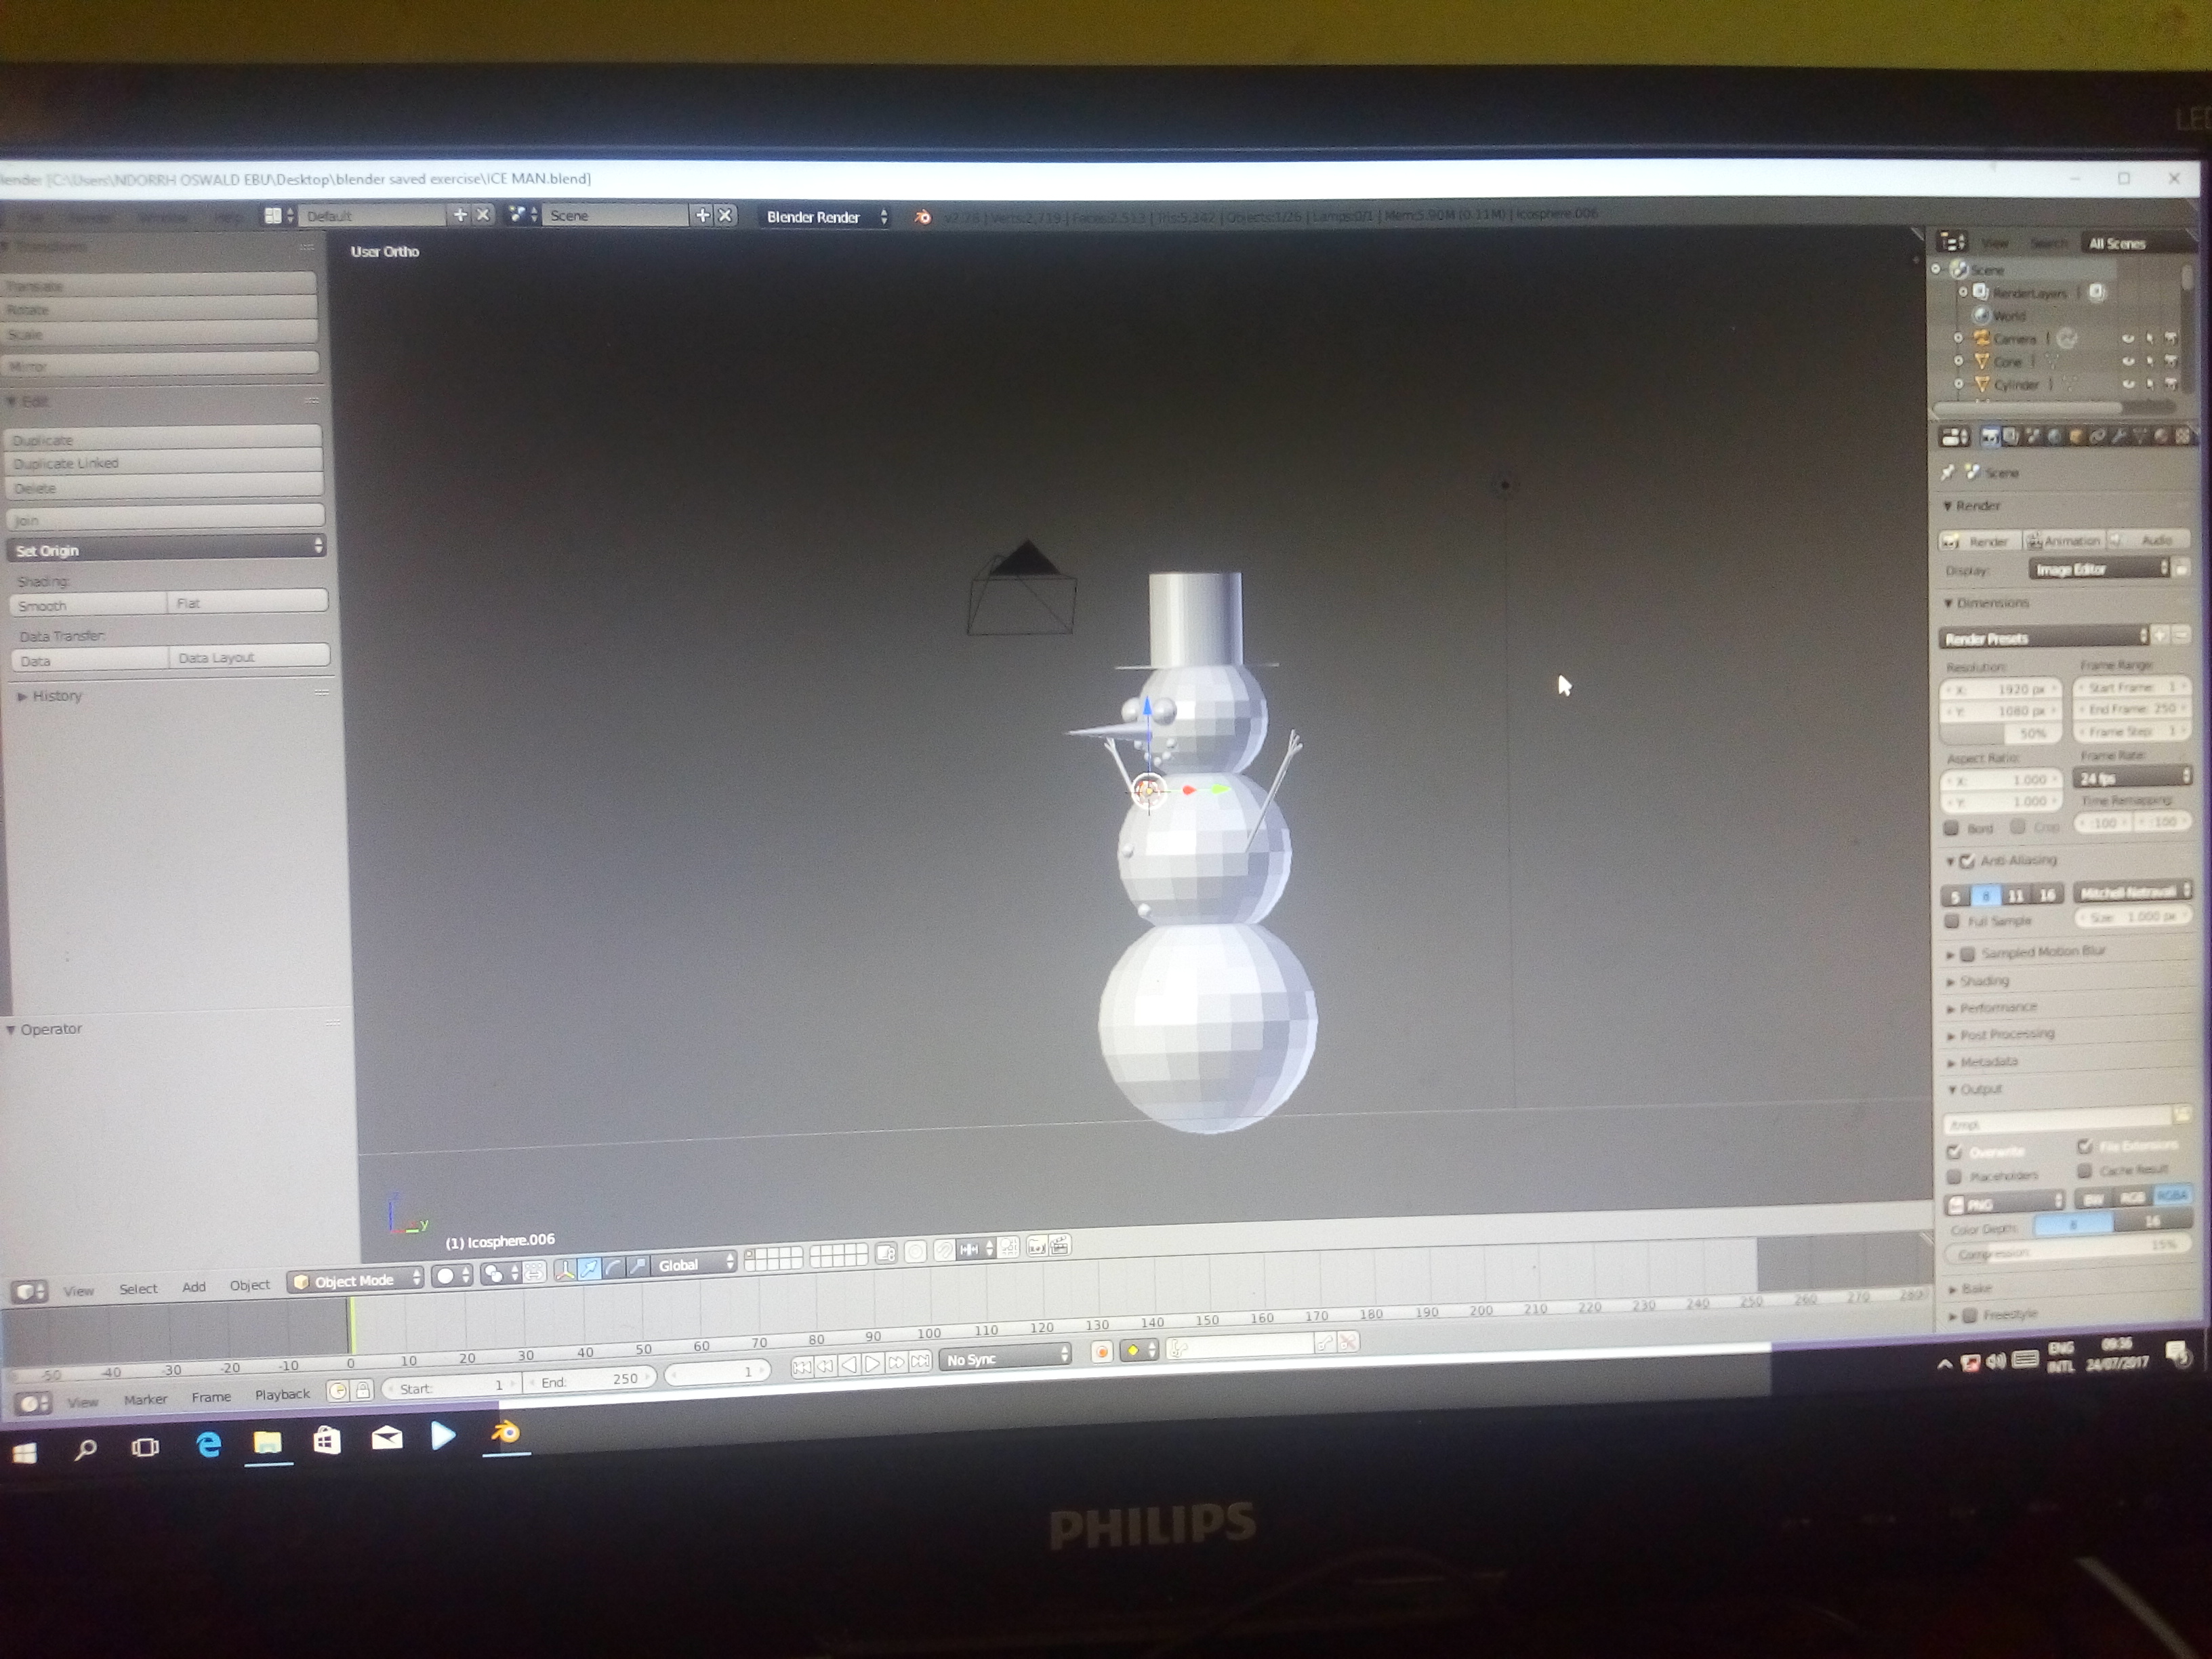Screen dimensions: 2212x1659
Task: Disable the Anti-Aliasing checkbox
Action: 1966,860
